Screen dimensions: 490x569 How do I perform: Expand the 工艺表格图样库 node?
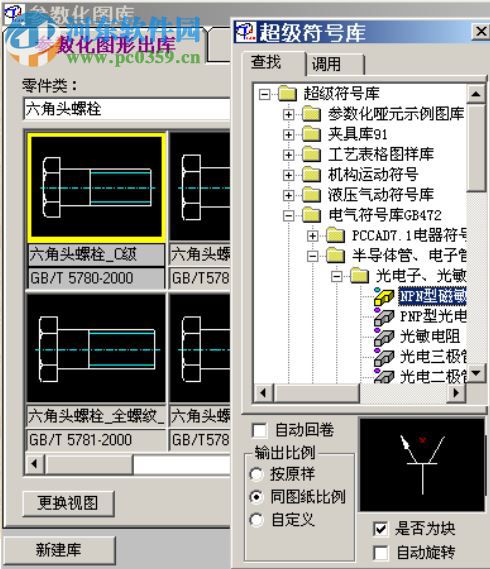coord(289,155)
